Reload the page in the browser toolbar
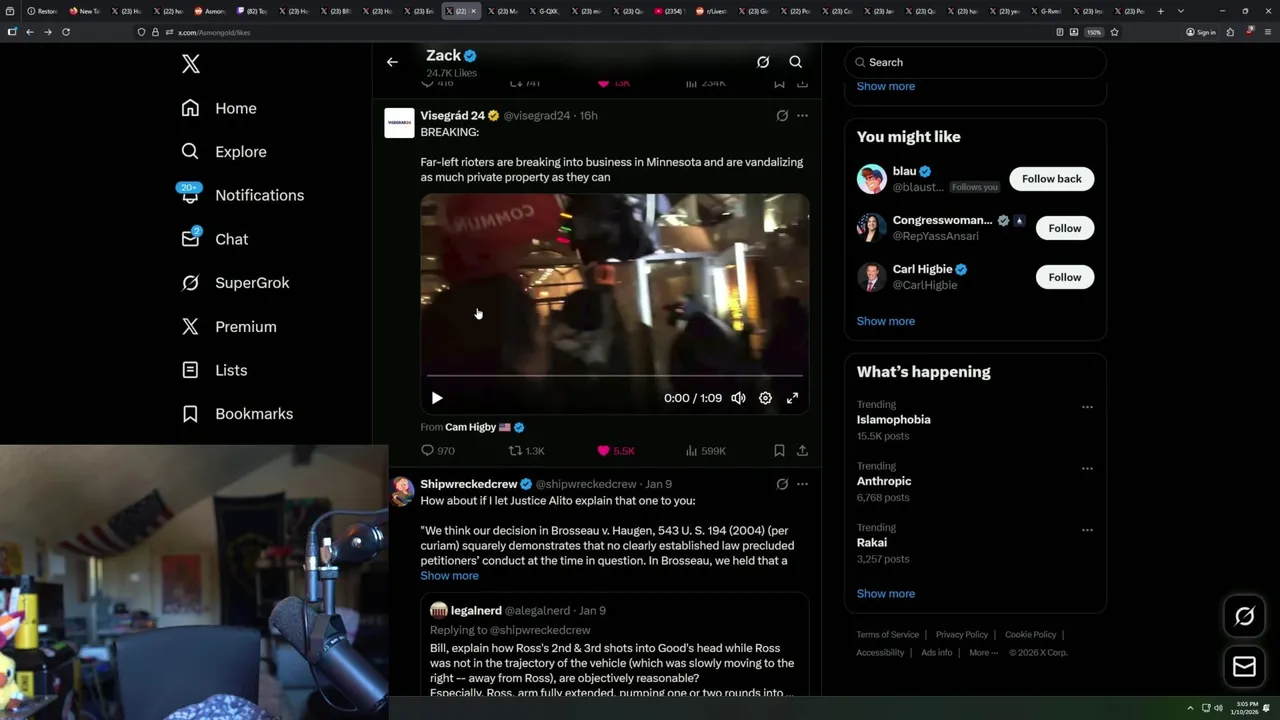Screen dimensions: 1280x720 click(x=66, y=32)
